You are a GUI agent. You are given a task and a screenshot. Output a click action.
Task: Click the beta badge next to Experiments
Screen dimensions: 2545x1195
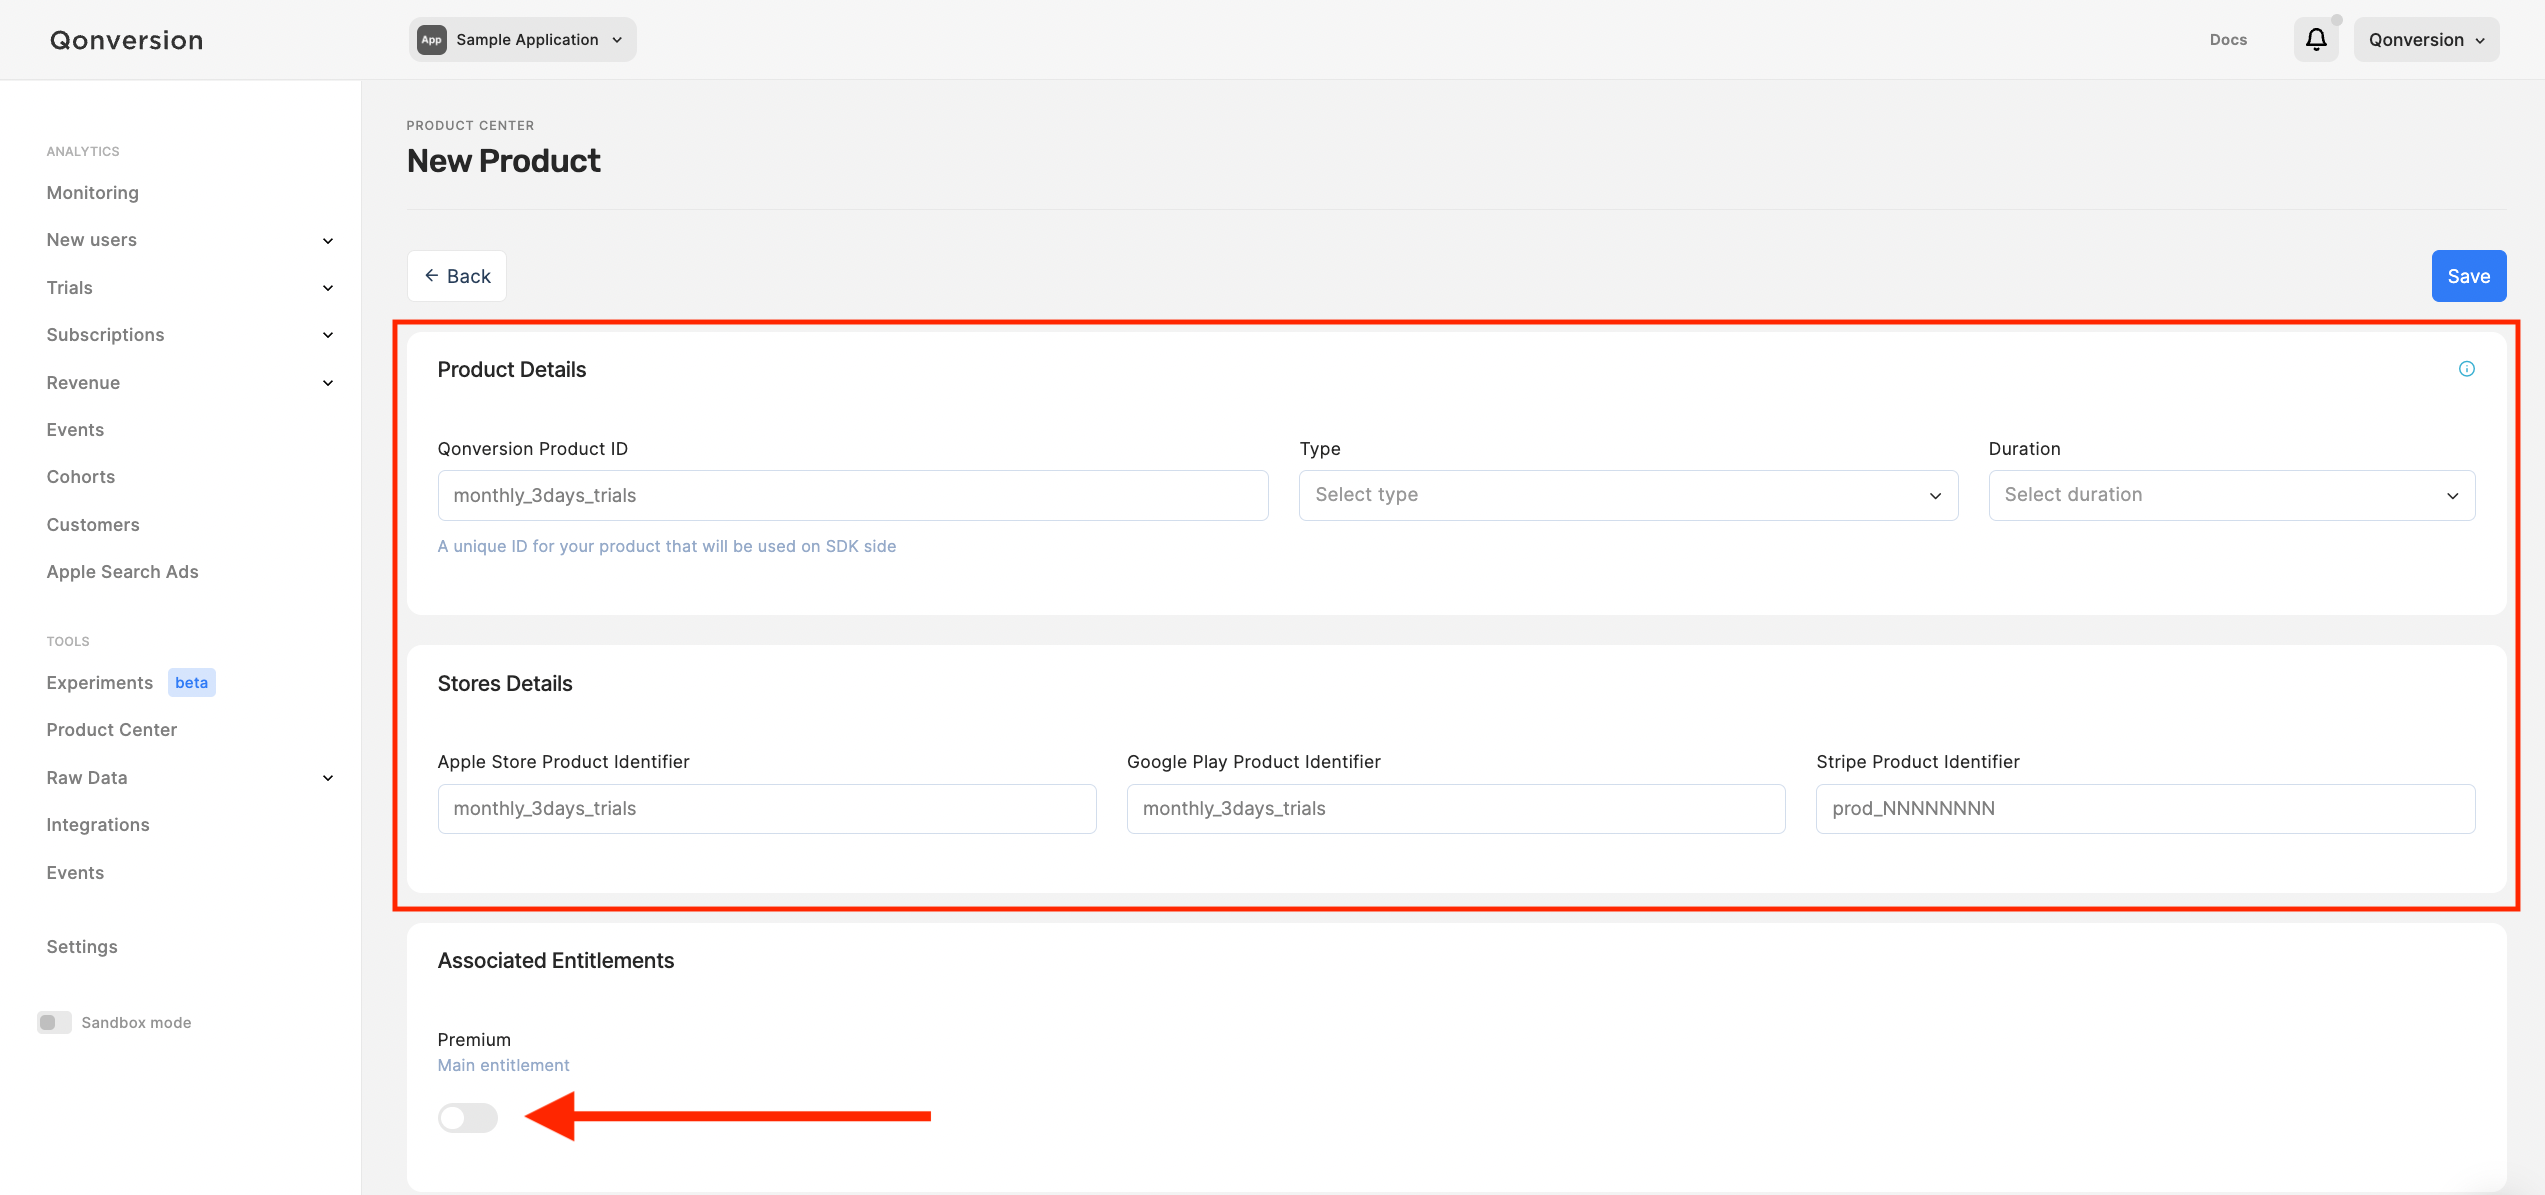tap(191, 683)
